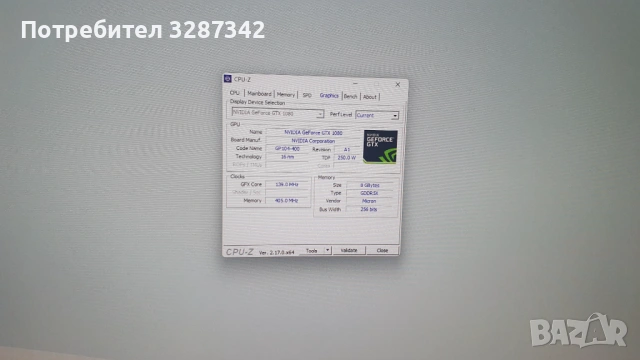This screenshot has height=360, width=640.
Task: Click the TDP '250.0 W' value
Action: (x=347, y=158)
